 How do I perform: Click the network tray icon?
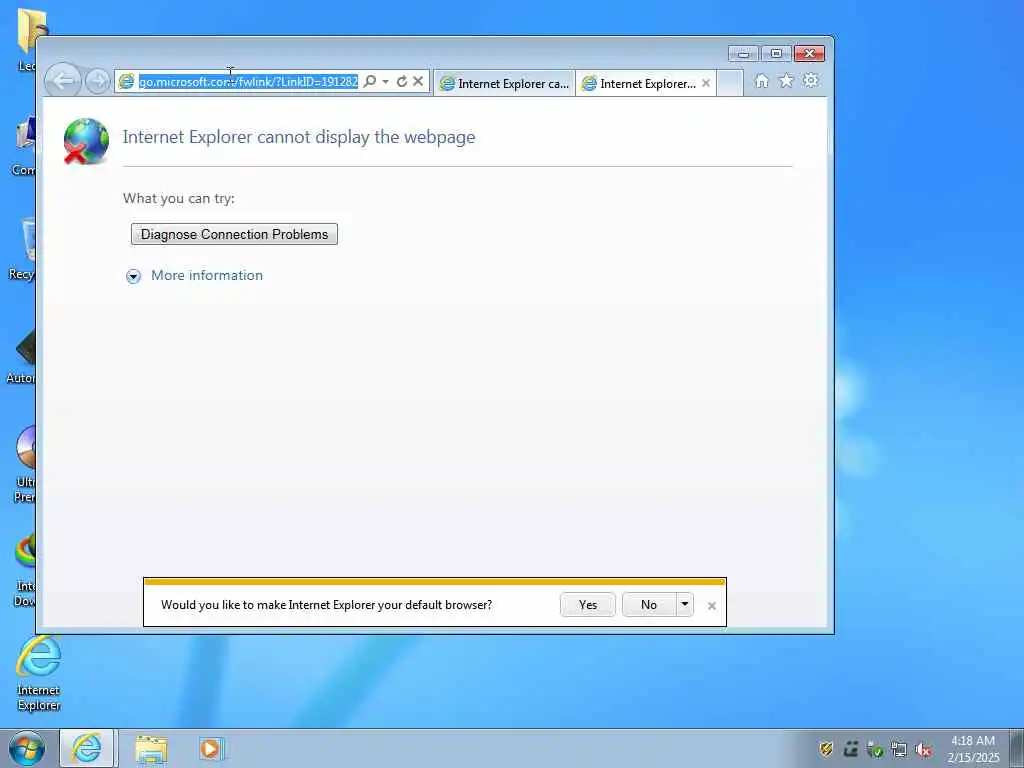899,749
